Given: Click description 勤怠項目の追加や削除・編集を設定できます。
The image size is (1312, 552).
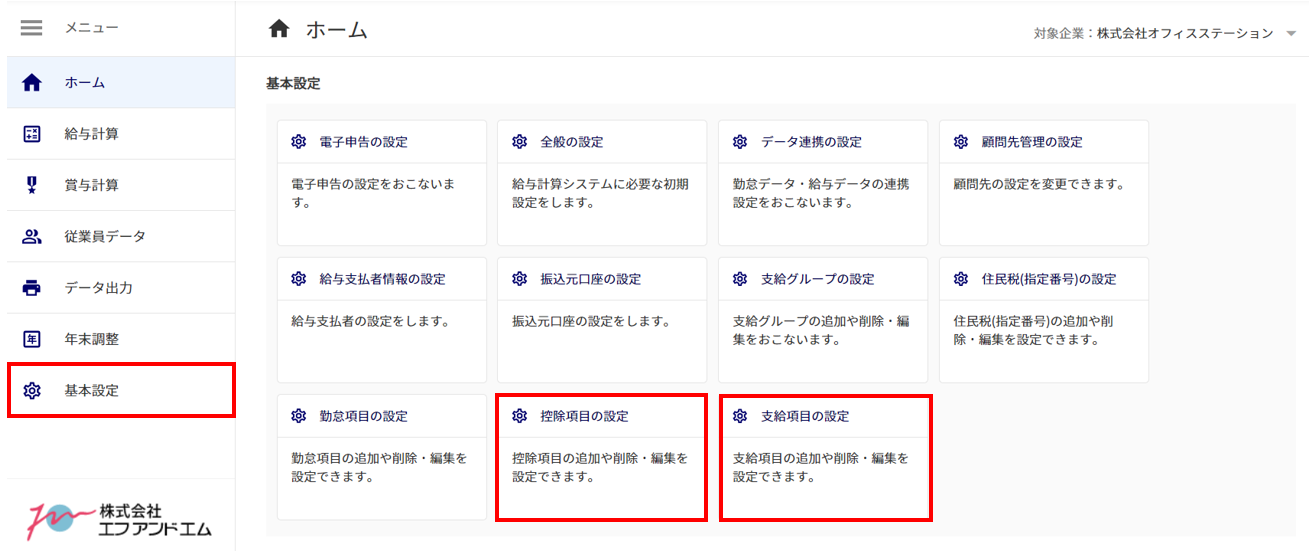Looking at the screenshot, I should coord(379,467).
